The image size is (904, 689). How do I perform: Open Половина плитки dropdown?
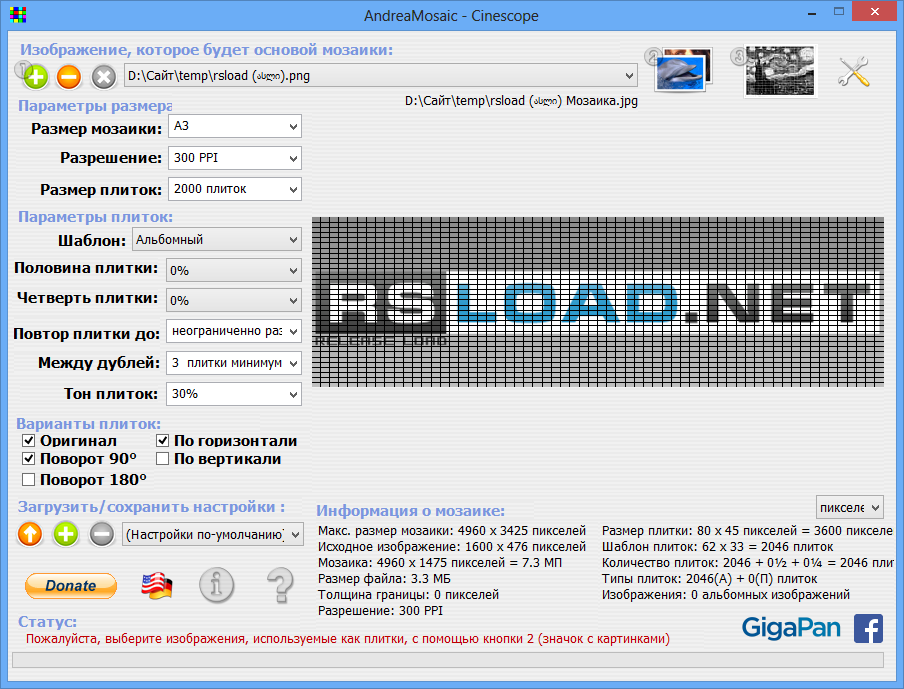click(233, 270)
